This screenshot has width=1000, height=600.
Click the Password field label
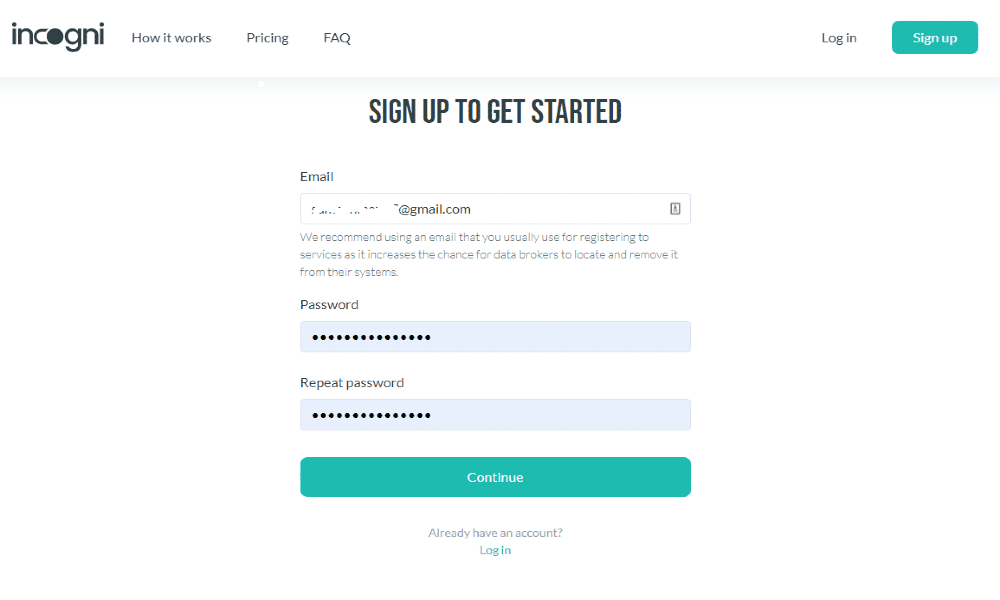[x=329, y=305]
